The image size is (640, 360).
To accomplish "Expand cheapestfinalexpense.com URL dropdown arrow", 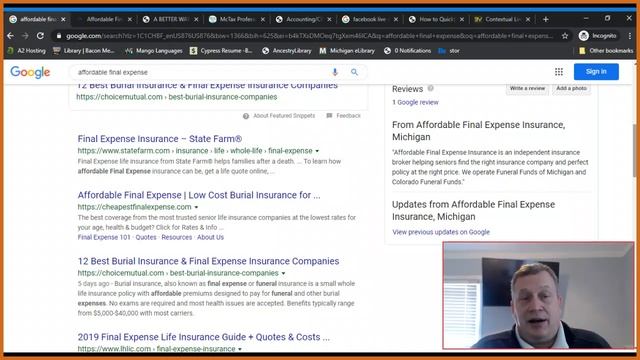I will pyautogui.click(x=196, y=207).
